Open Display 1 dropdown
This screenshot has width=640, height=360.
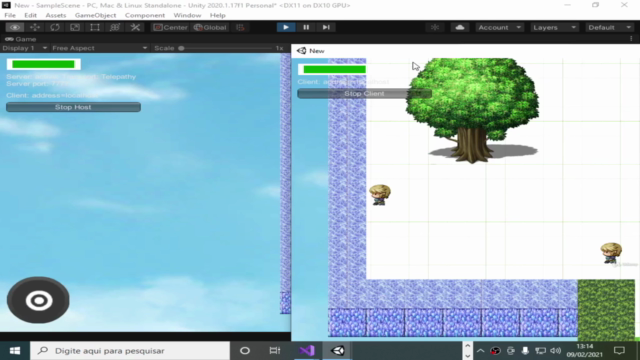(24, 48)
